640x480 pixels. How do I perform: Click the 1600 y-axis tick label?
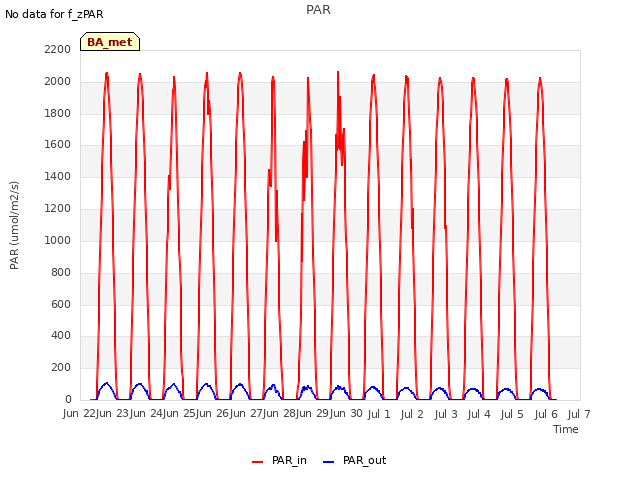click(x=58, y=144)
